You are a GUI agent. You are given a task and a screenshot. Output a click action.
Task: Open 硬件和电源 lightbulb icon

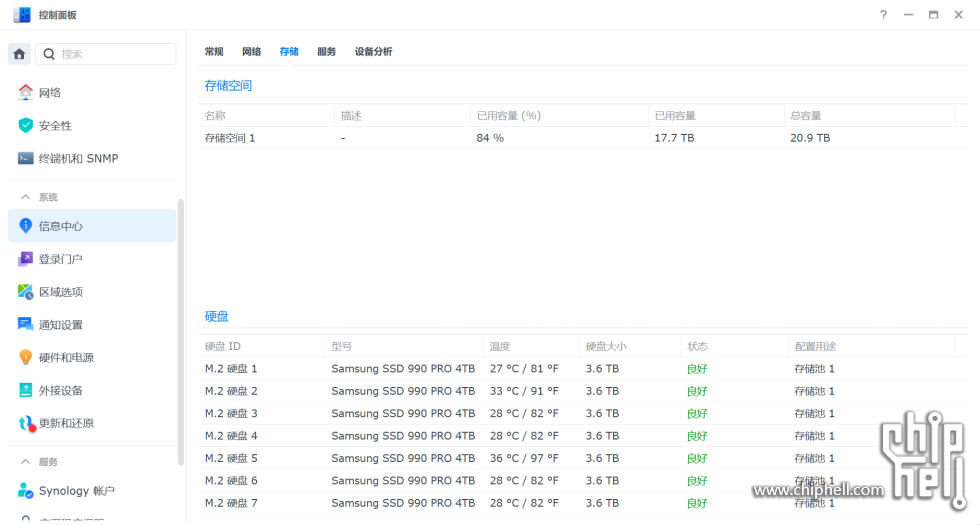click(26, 358)
